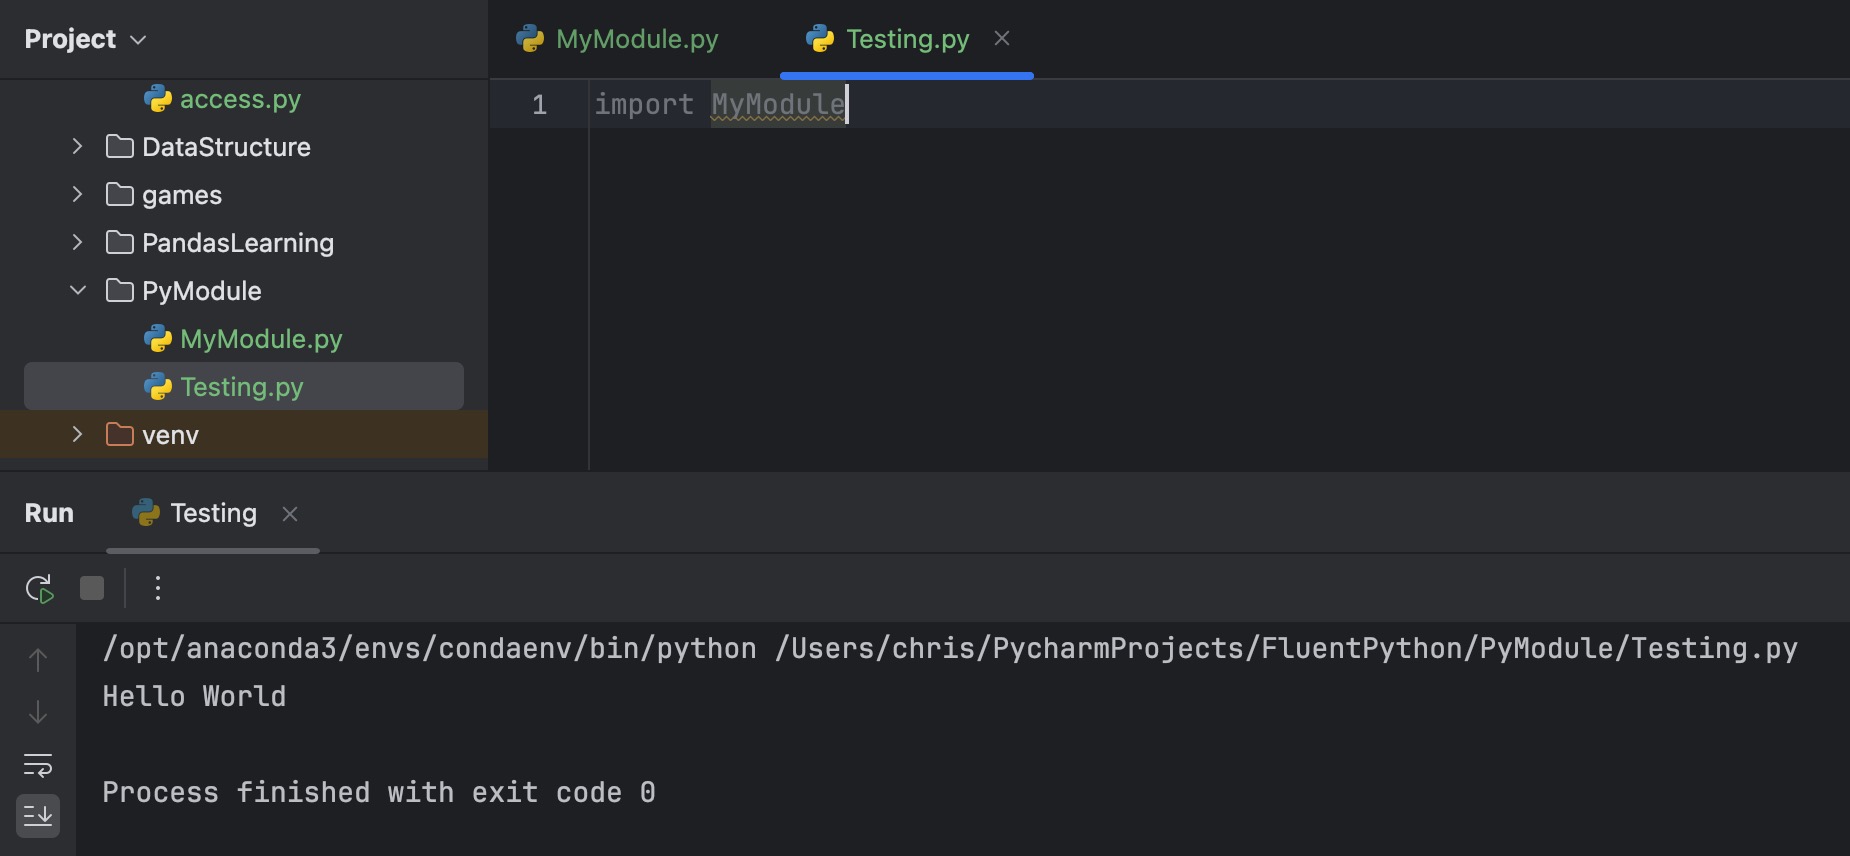The image size is (1850, 856).
Task: Expand the PandasLearning folder chevron
Action: [78, 243]
